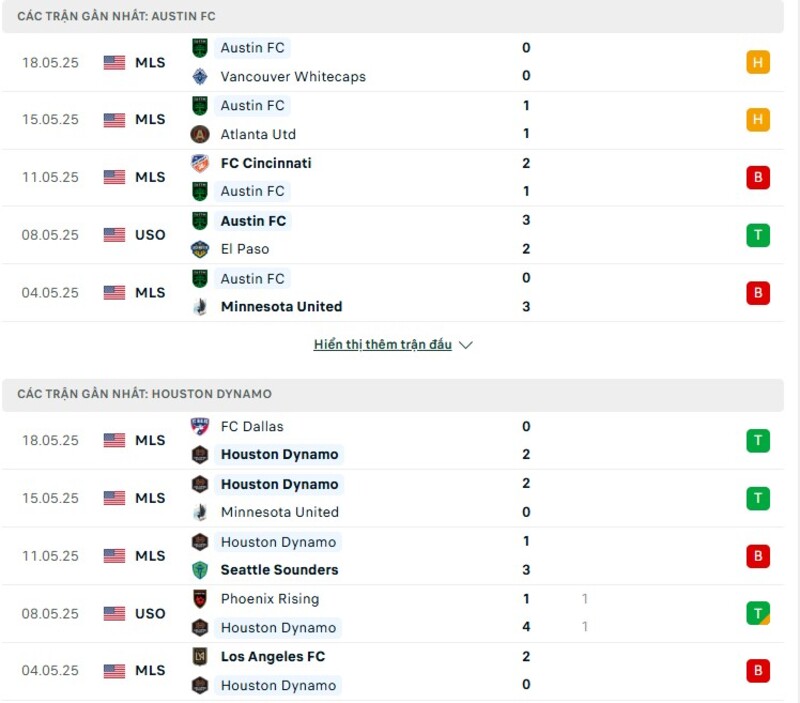Click the green T badge for El Paso match
The width and height of the screenshot is (800, 703).
[x=757, y=235]
